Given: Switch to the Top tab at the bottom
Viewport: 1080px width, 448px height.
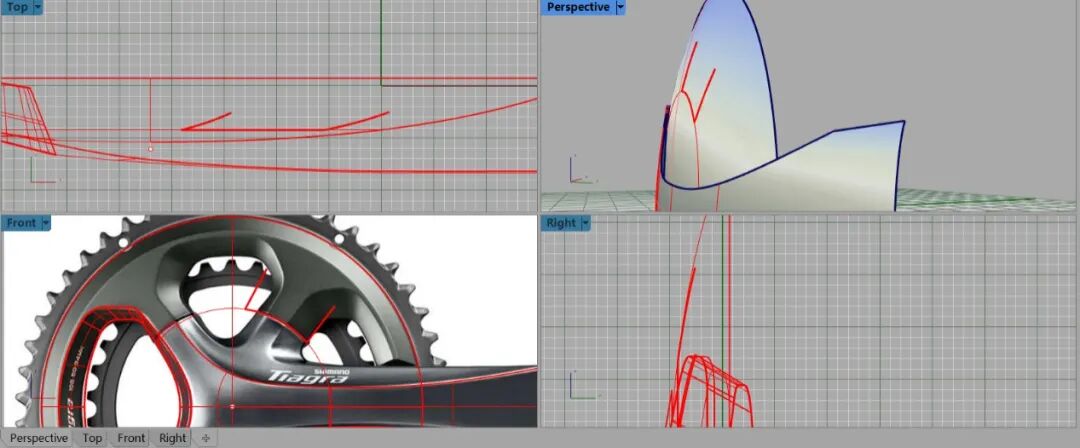Looking at the screenshot, I should click(92, 438).
